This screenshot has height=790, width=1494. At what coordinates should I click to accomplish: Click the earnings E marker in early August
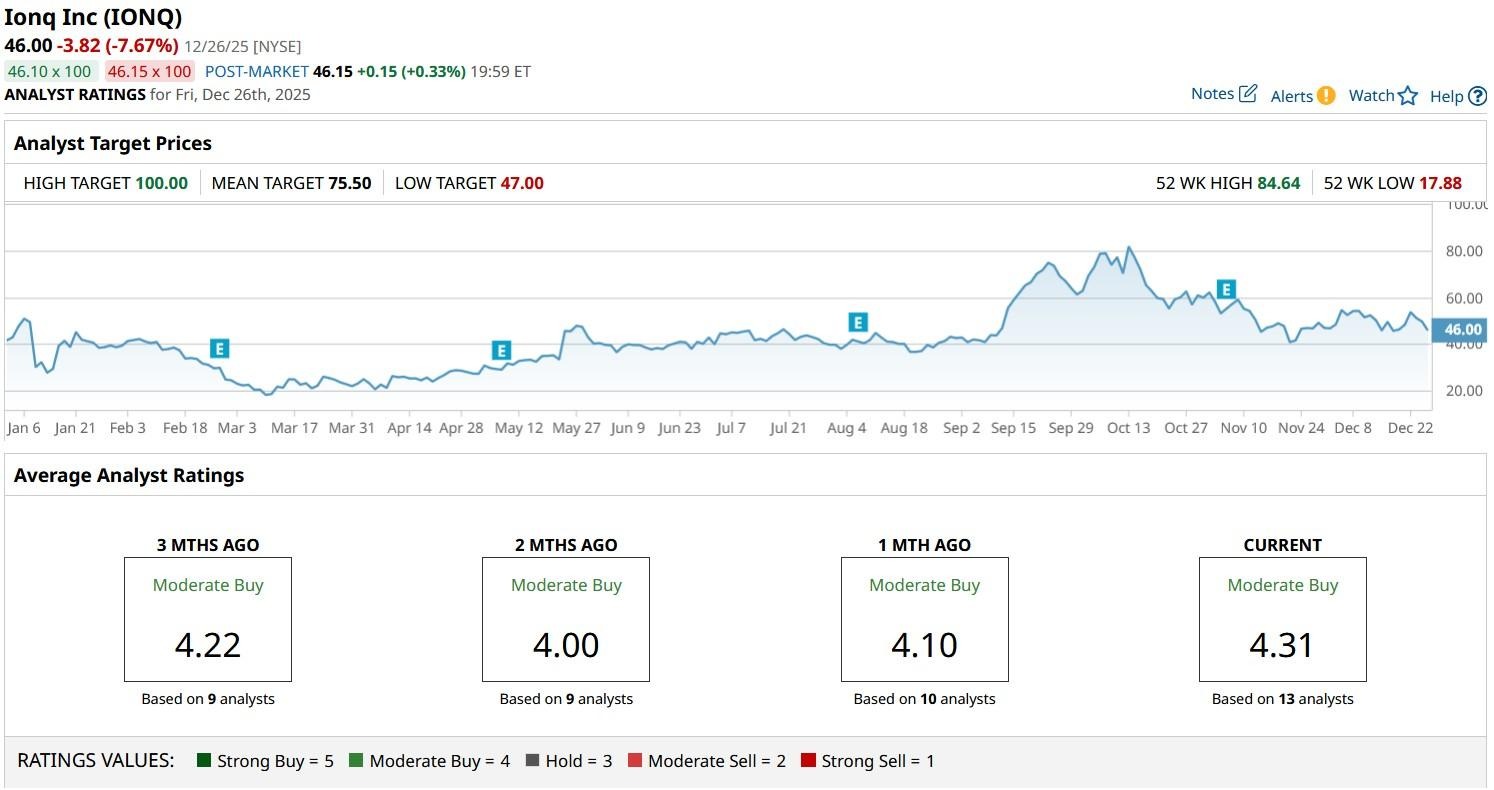pos(857,322)
